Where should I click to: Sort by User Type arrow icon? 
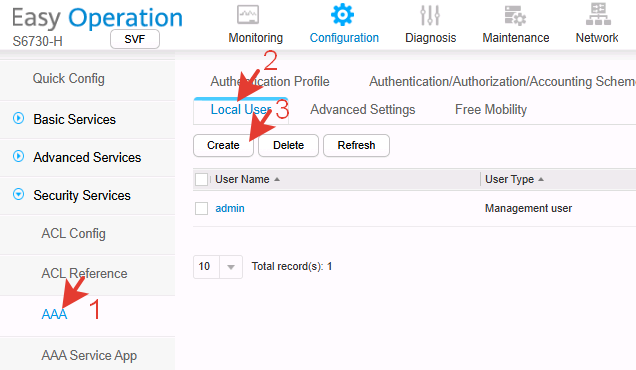[x=541, y=179]
